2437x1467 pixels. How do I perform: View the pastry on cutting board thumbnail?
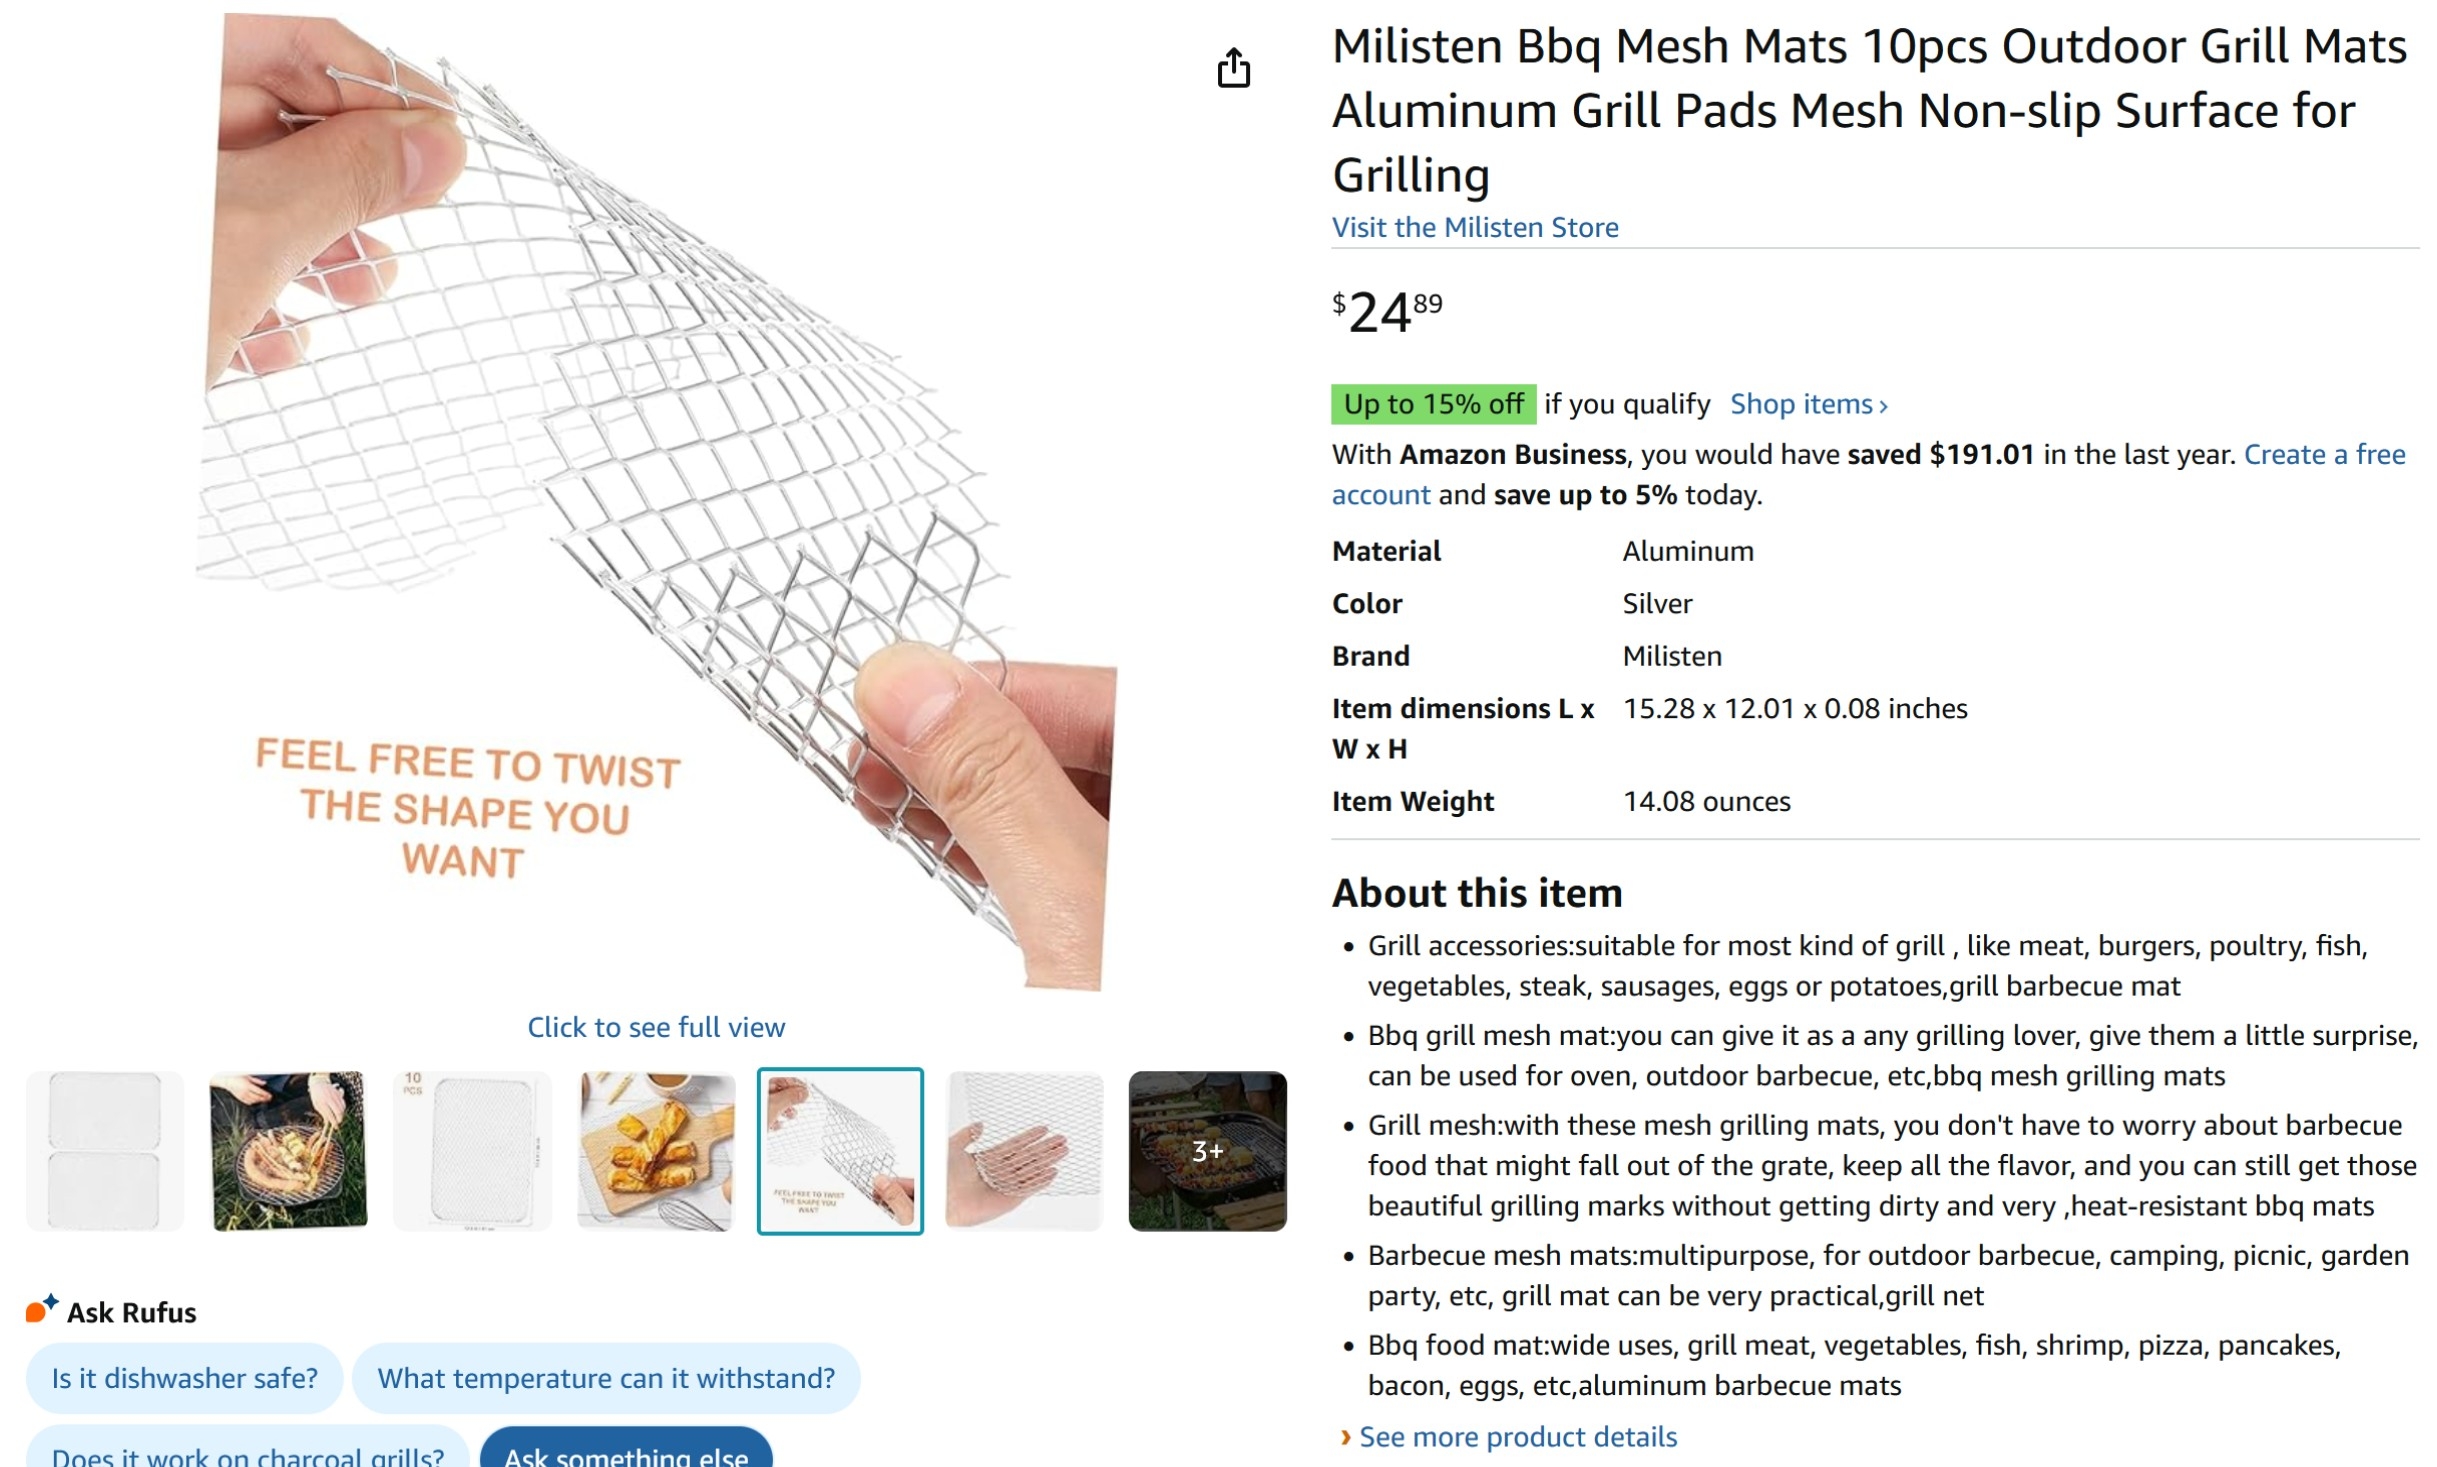(x=656, y=1151)
